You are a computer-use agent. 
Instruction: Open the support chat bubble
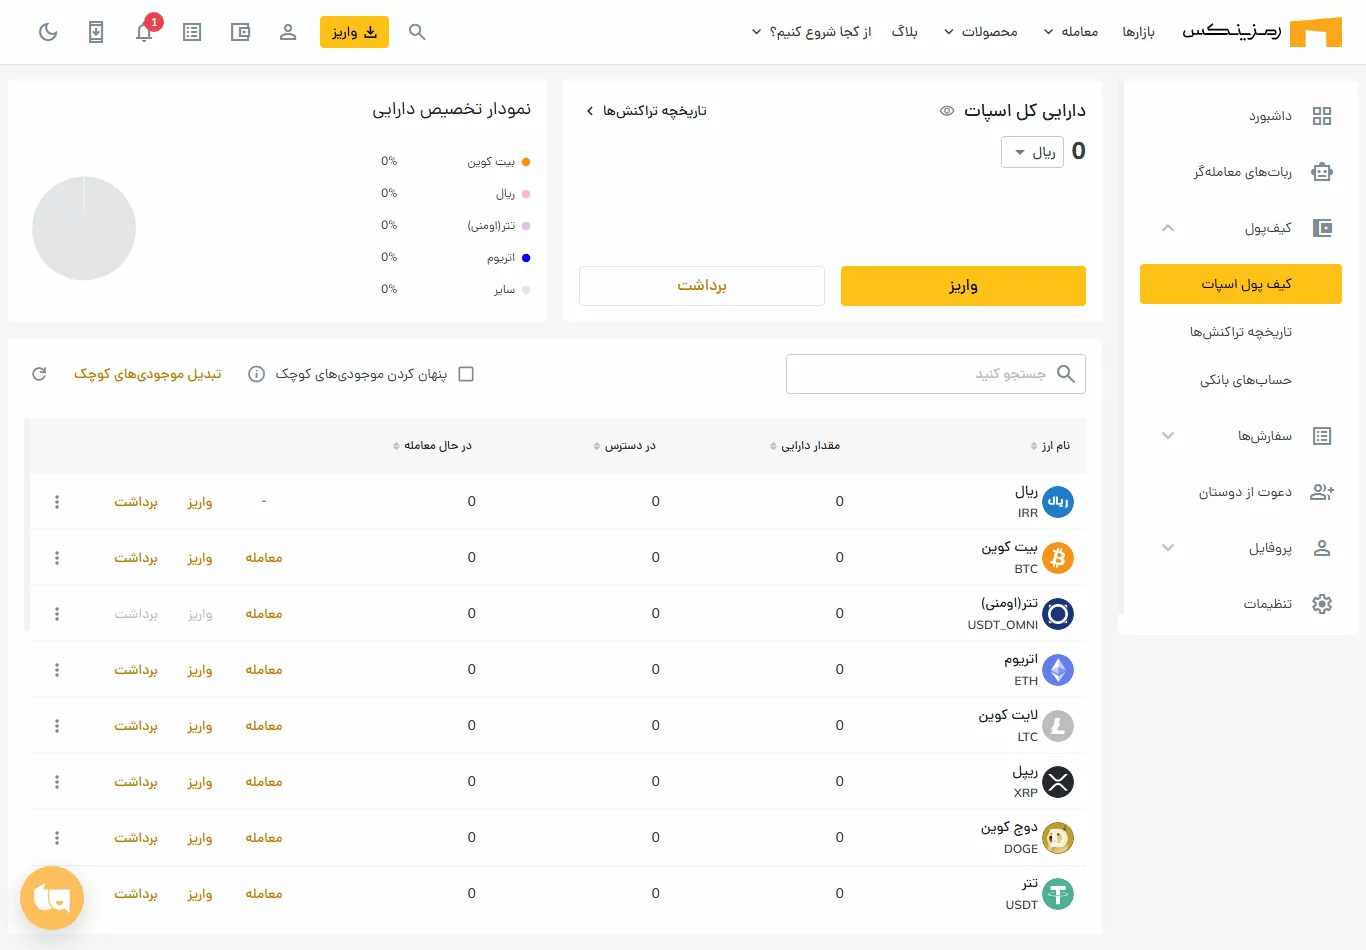click(52, 898)
